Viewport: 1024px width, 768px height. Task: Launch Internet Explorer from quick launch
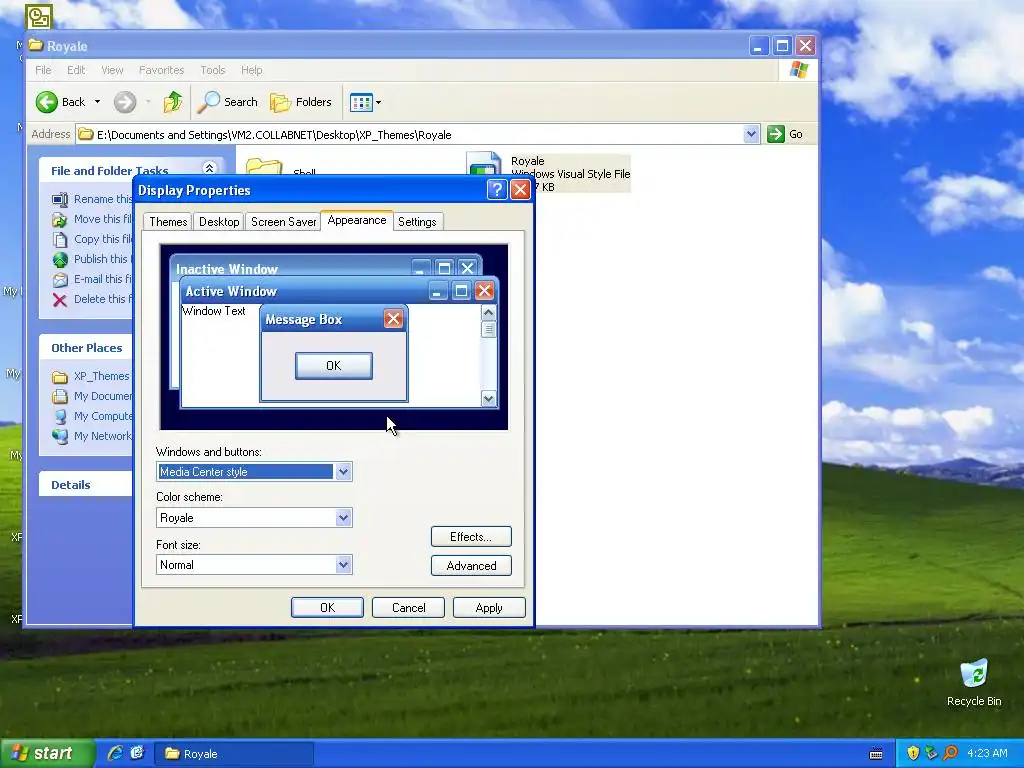pos(115,753)
